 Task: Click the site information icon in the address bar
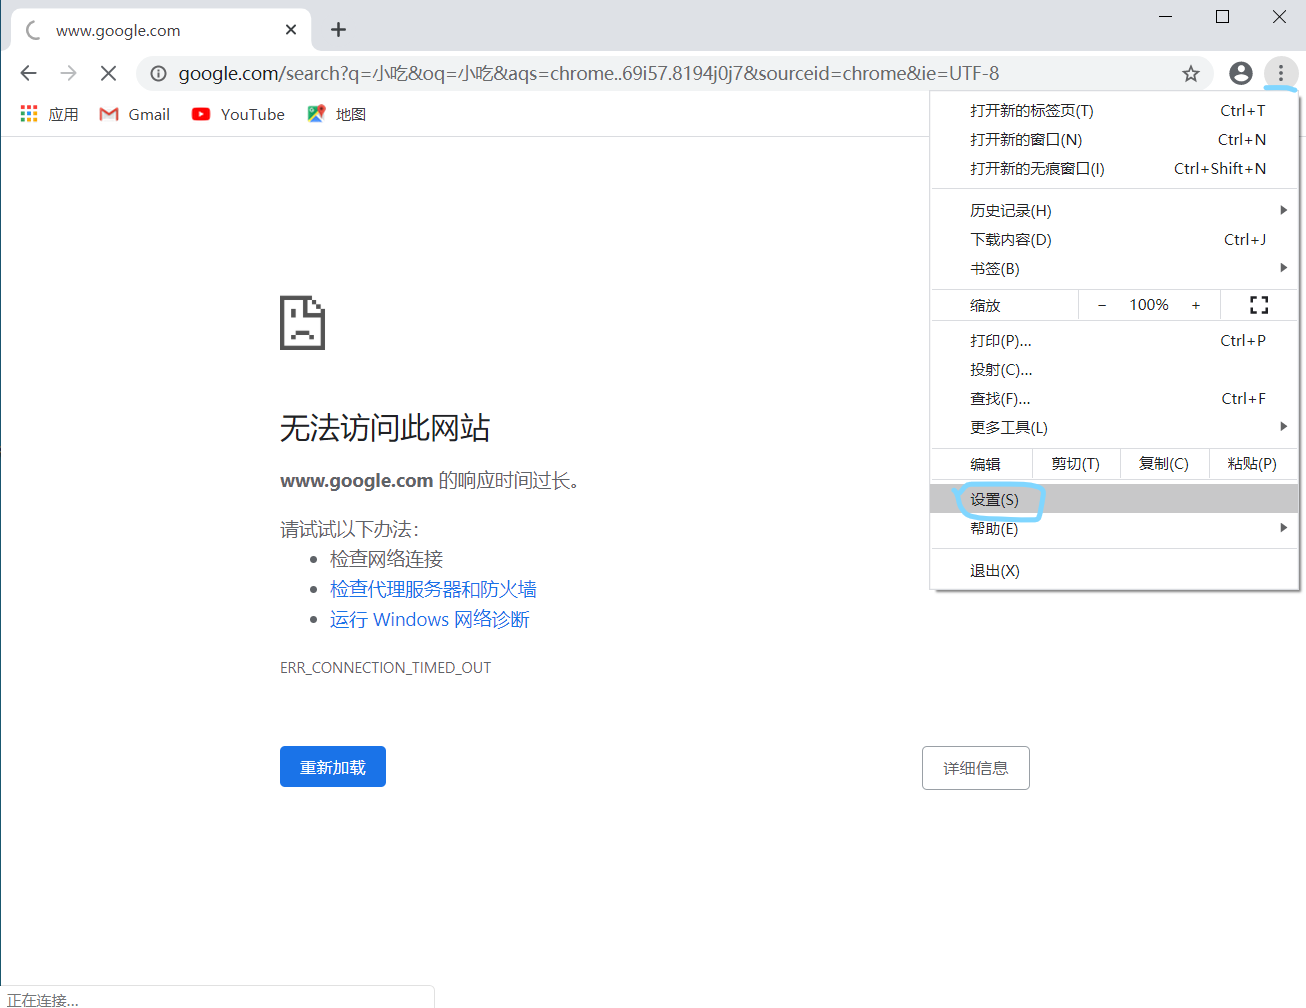pos(158,73)
